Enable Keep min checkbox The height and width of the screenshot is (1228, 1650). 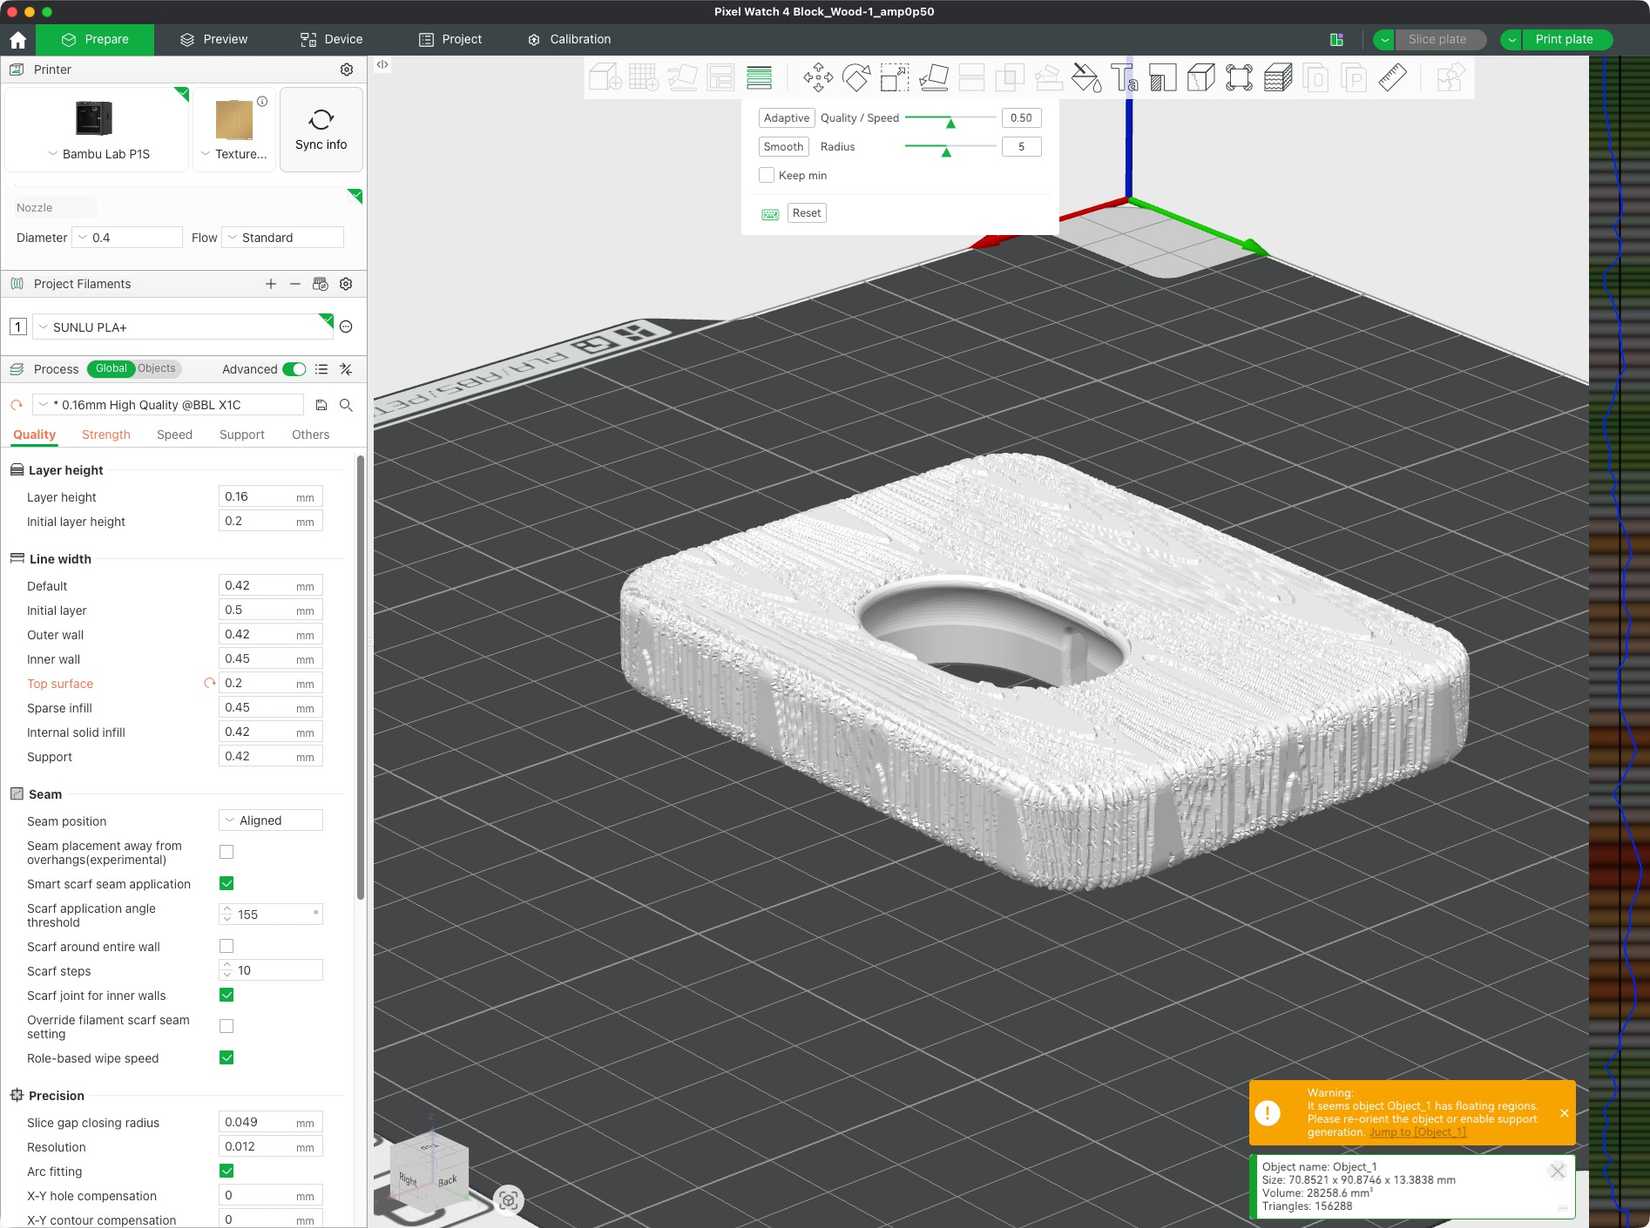[767, 175]
